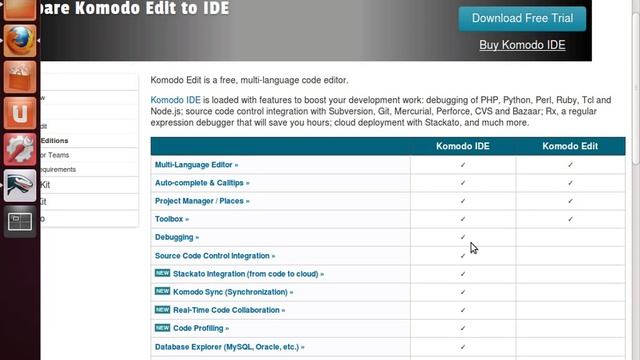
Task: Click NEW badge beside Code Profiling
Action: click(162, 327)
